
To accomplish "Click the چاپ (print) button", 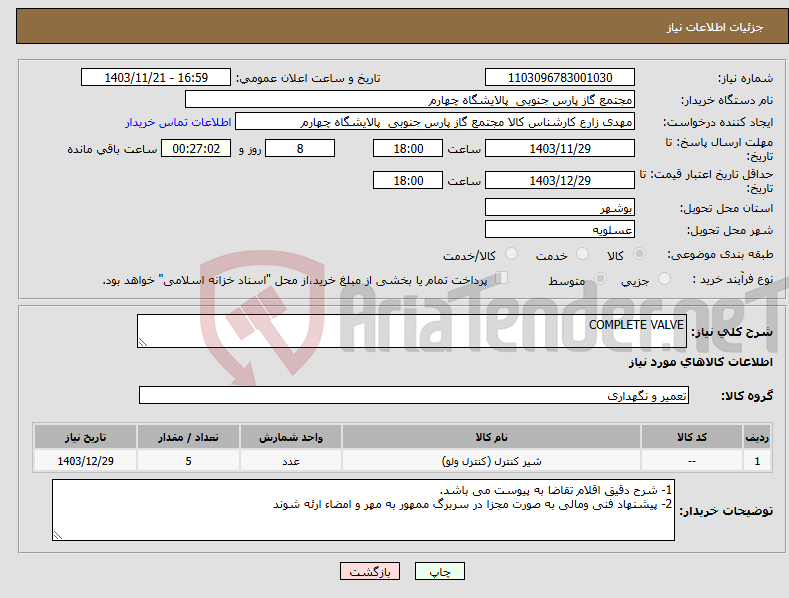I will pos(439,571).
